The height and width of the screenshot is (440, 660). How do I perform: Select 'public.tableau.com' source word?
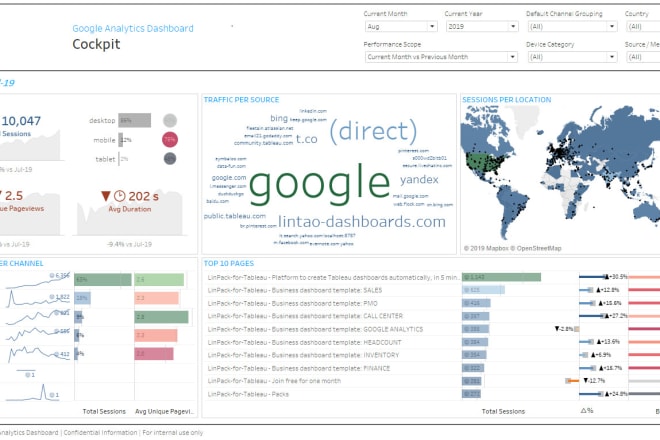click(x=234, y=216)
